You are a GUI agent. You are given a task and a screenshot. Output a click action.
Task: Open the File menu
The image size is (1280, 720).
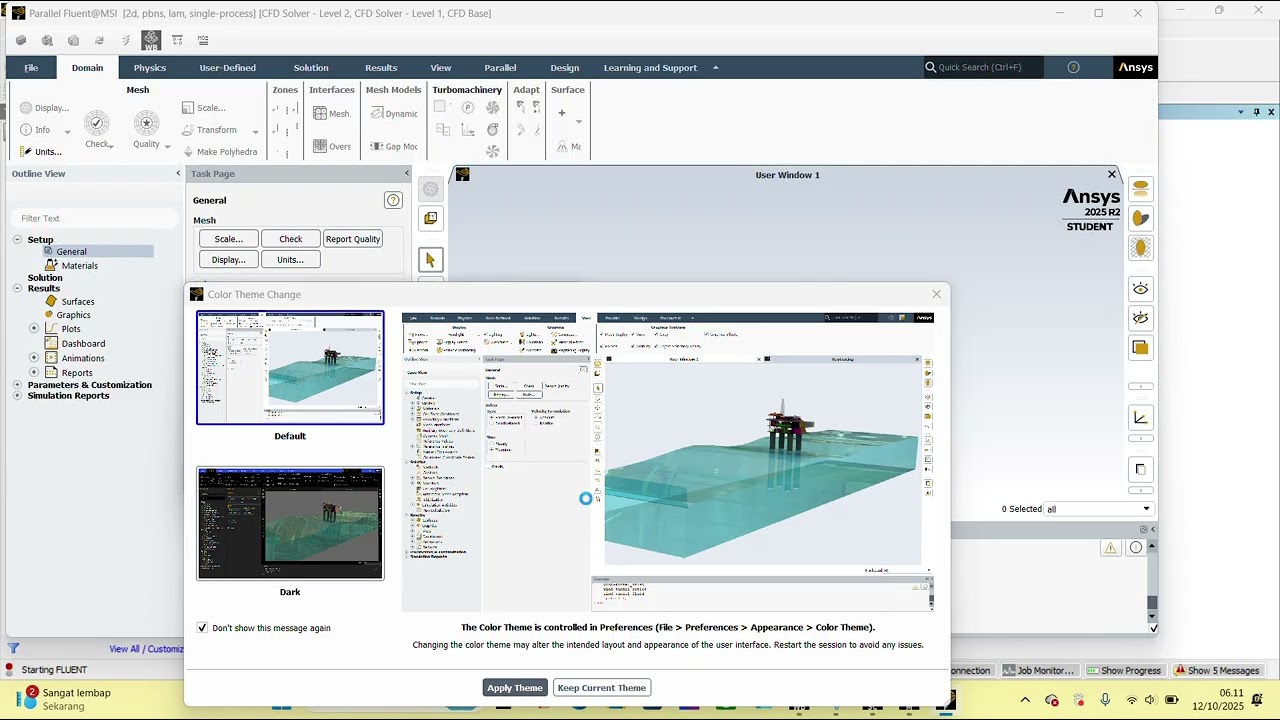coord(31,68)
